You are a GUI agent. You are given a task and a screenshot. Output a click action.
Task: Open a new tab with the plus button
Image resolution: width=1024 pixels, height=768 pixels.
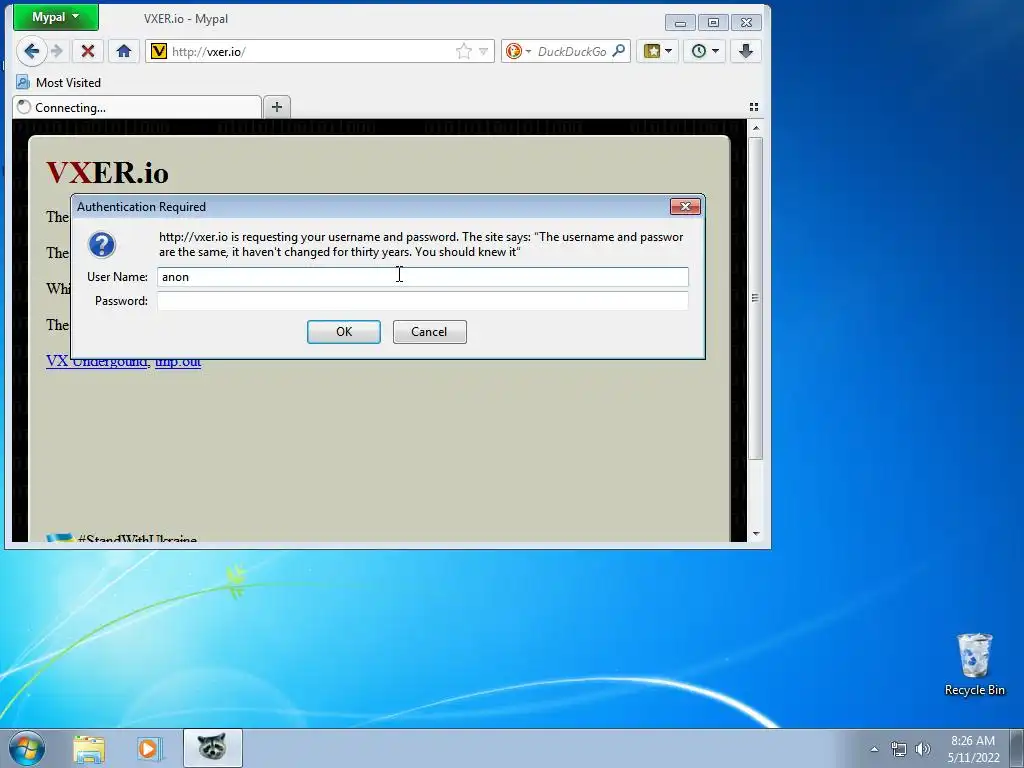(x=277, y=107)
